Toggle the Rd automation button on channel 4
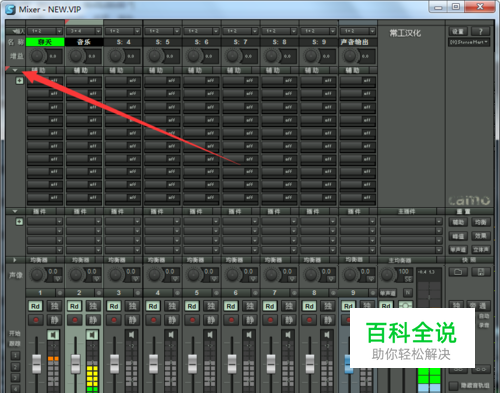This screenshot has height=393, width=500. [153, 306]
